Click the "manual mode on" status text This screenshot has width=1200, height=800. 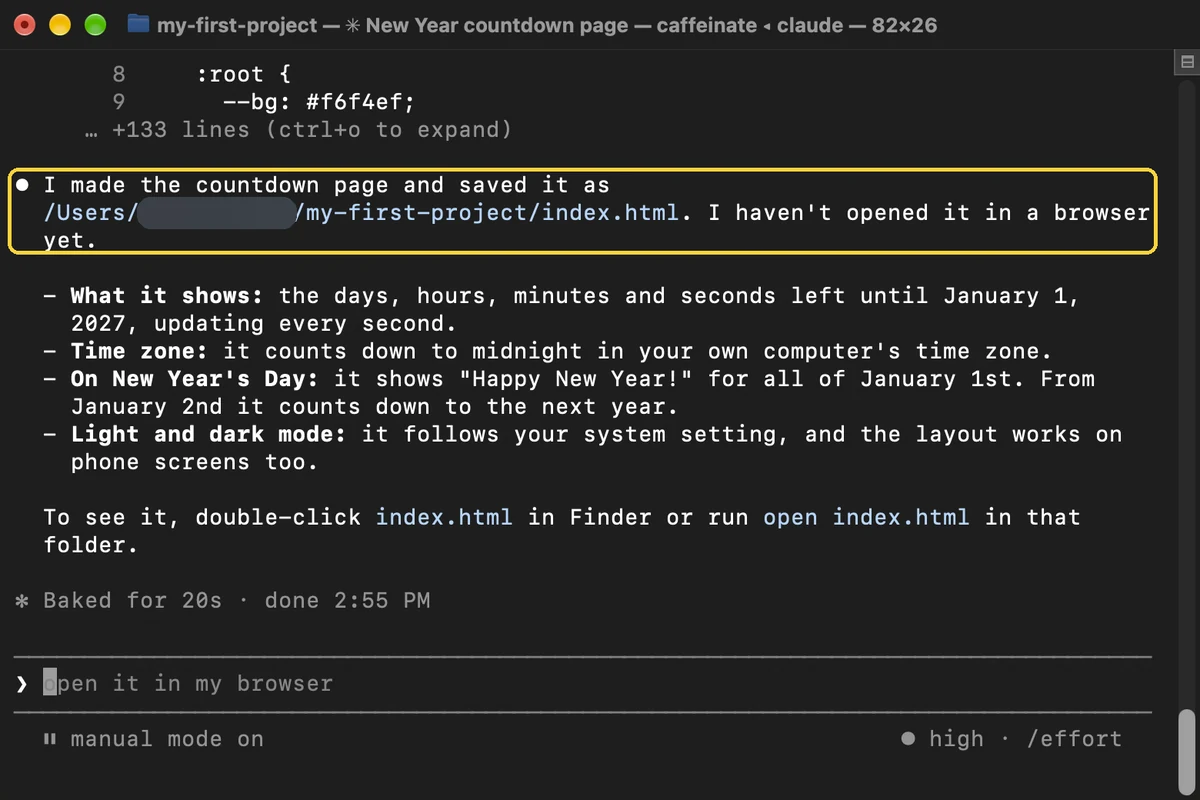pyautogui.click(x=167, y=739)
